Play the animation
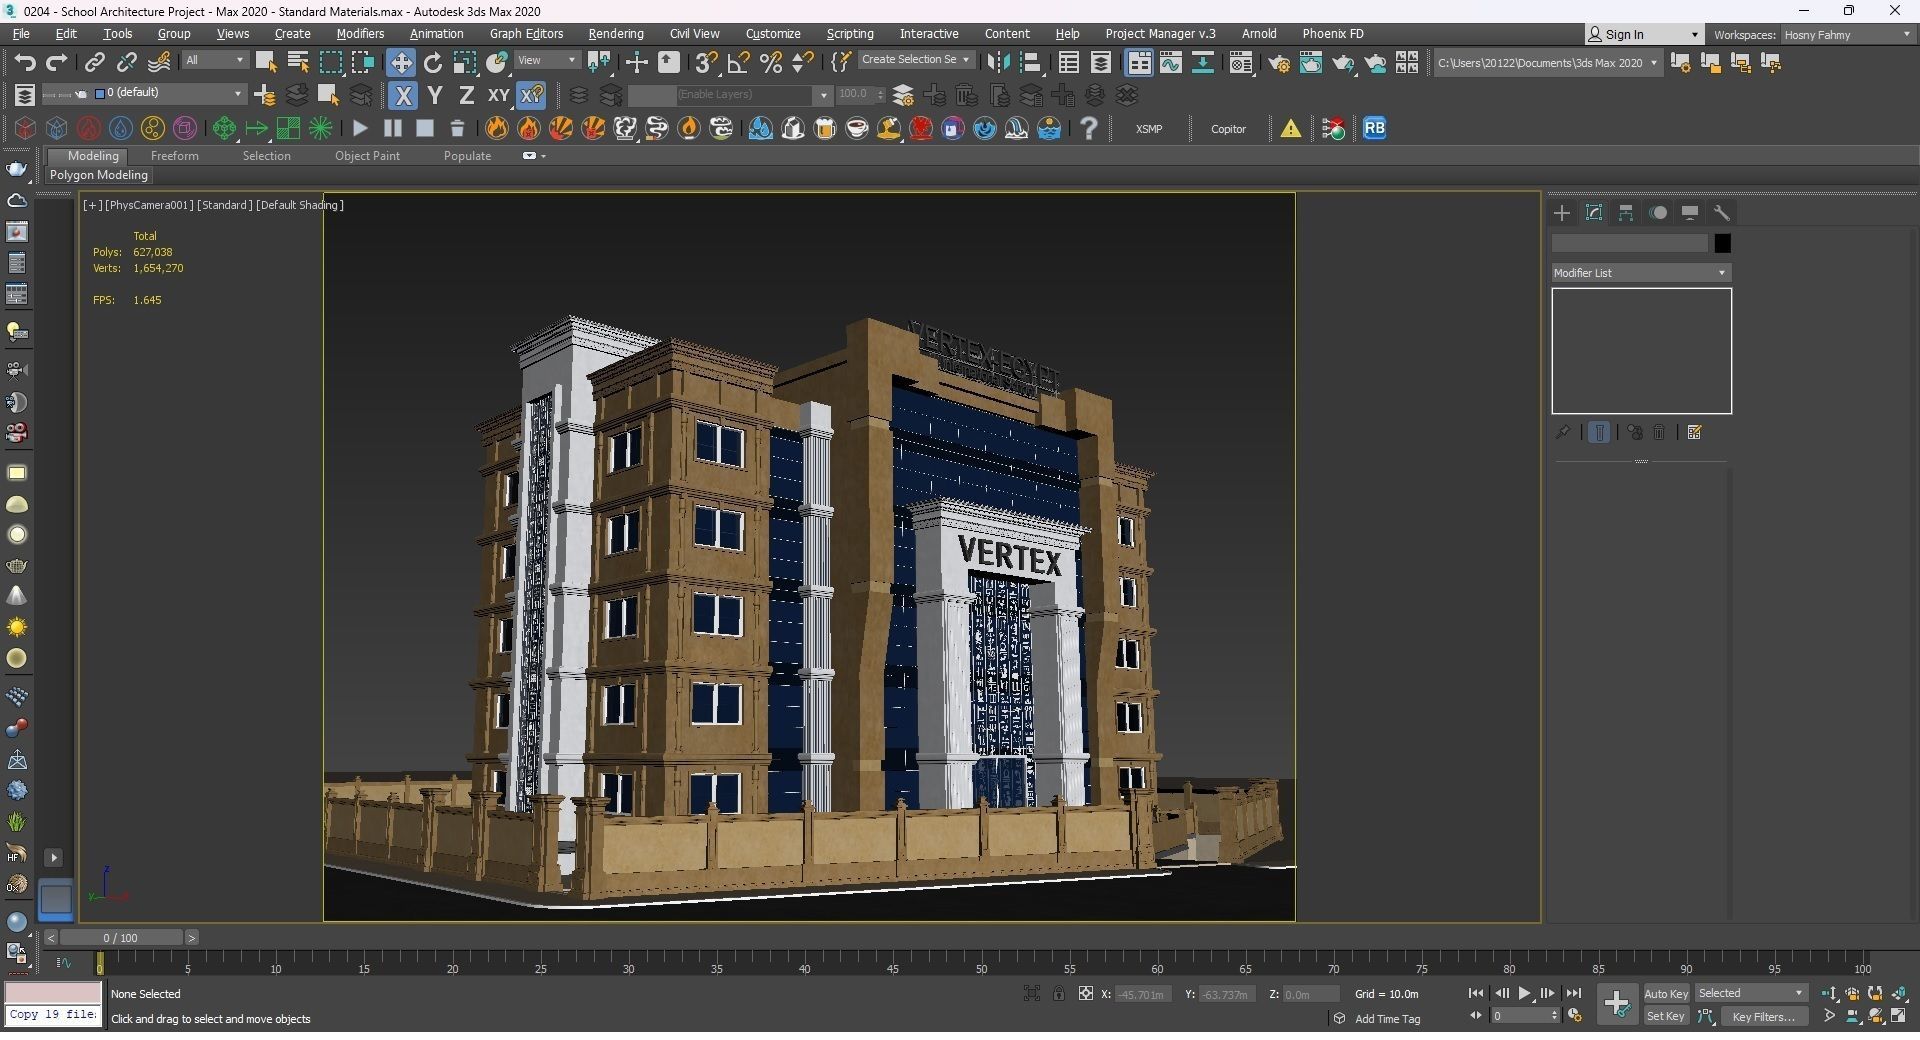1920x1040 pixels. point(1524,994)
